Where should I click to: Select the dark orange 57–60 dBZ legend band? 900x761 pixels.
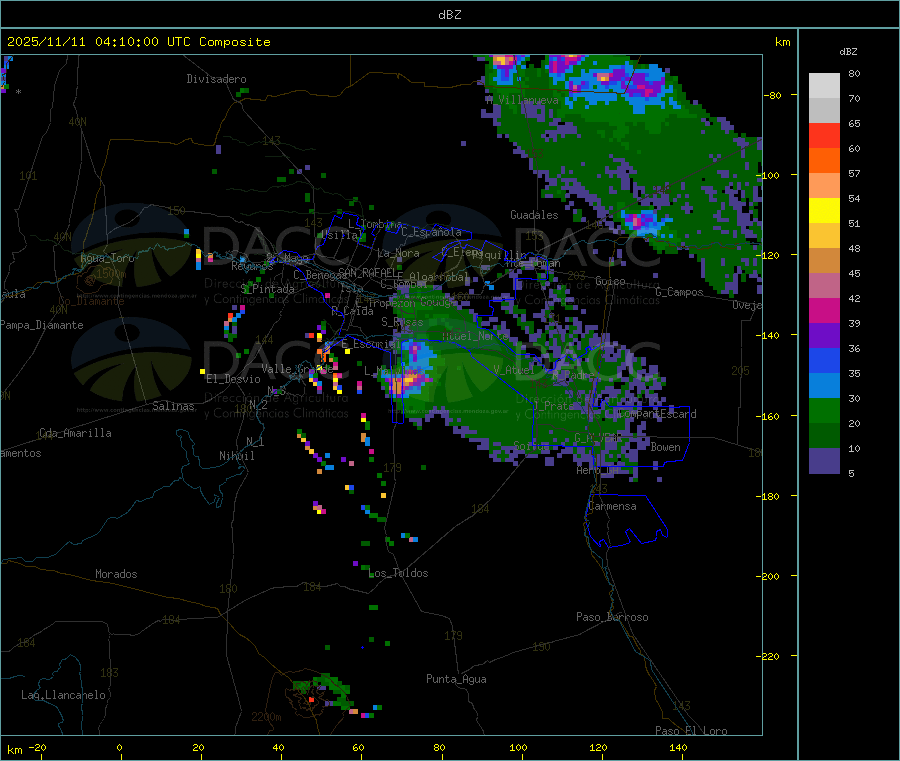[x=824, y=161]
